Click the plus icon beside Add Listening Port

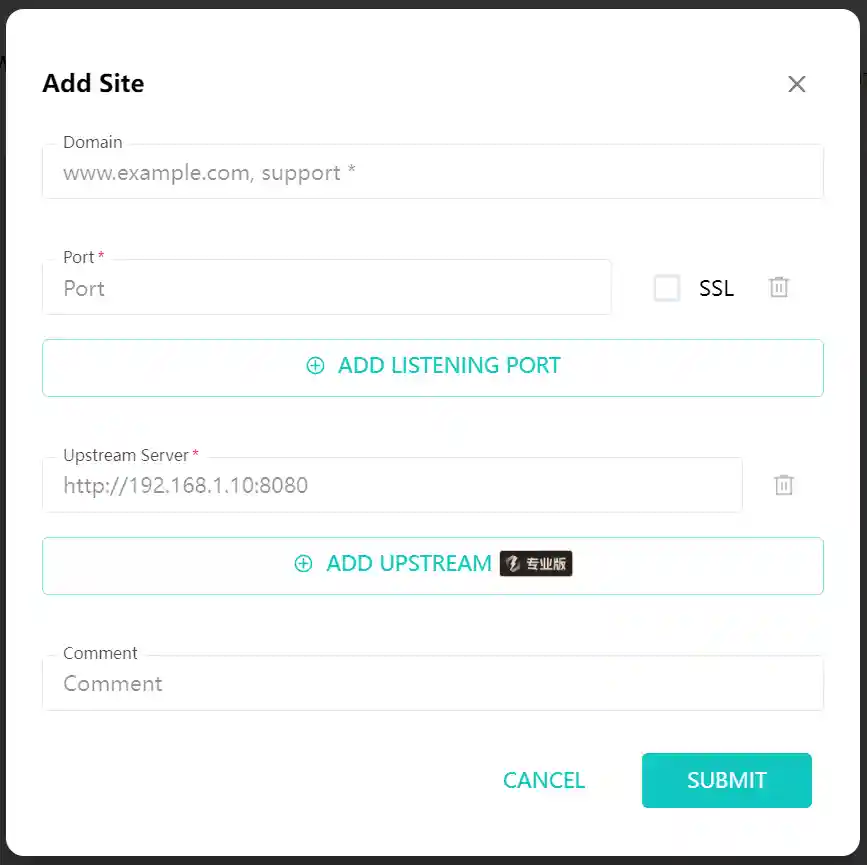tap(315, 366)
